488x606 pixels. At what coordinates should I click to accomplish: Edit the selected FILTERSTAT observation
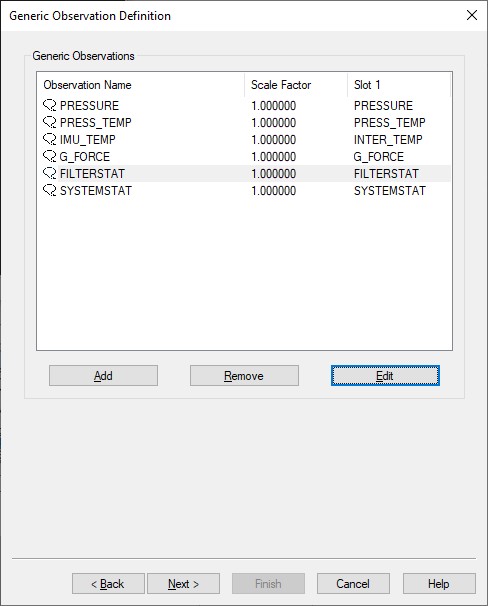click(385, 376)
